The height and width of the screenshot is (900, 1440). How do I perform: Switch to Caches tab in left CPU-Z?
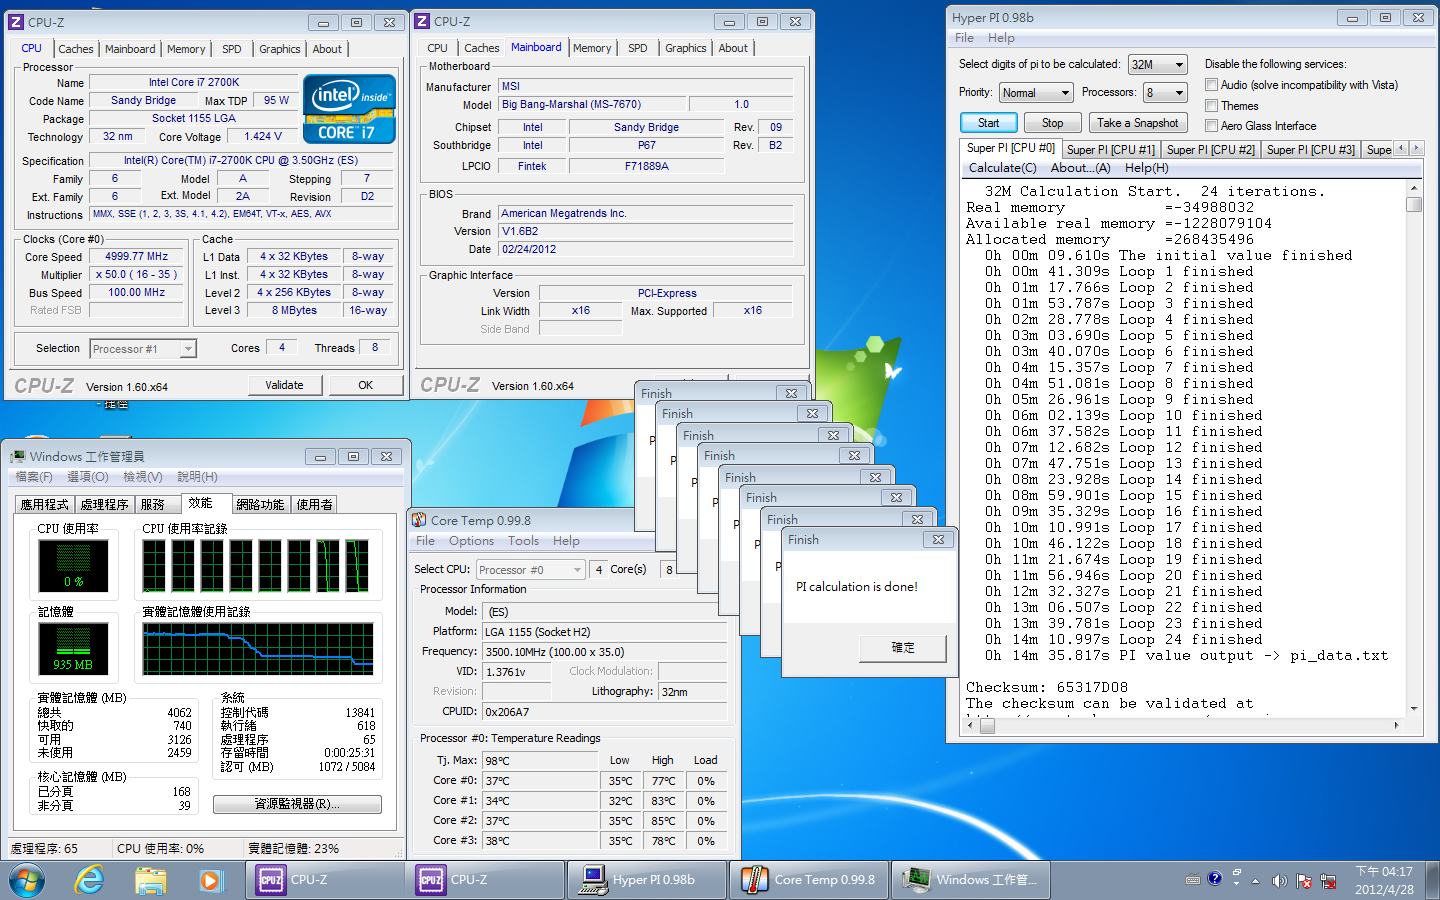point(75,49)
